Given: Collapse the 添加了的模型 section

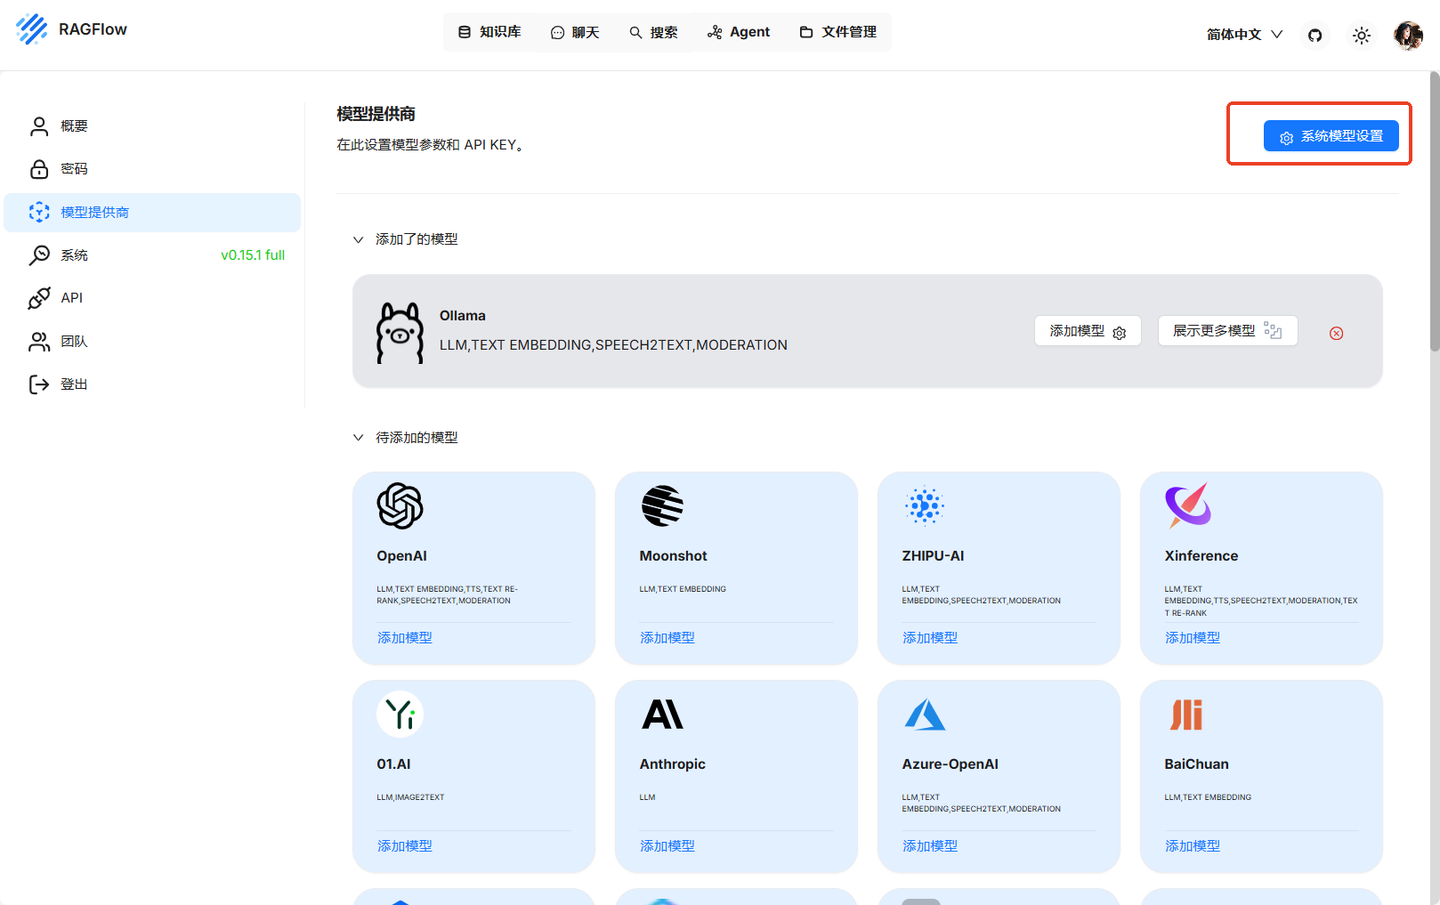Looking at the screenshot, I should pos(358,240).
